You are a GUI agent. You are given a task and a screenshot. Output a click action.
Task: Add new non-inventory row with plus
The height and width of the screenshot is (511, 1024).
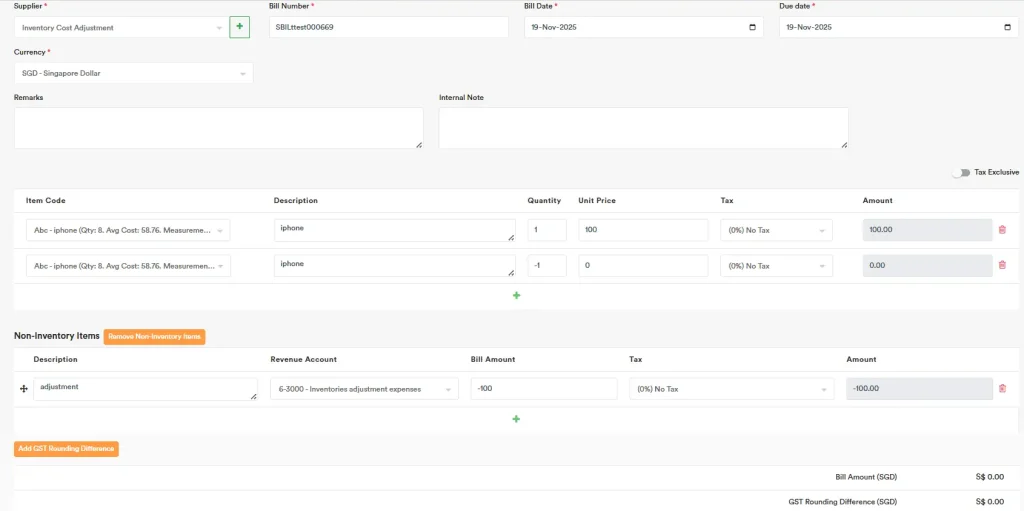pyautogui.click(x=516, y=419)
